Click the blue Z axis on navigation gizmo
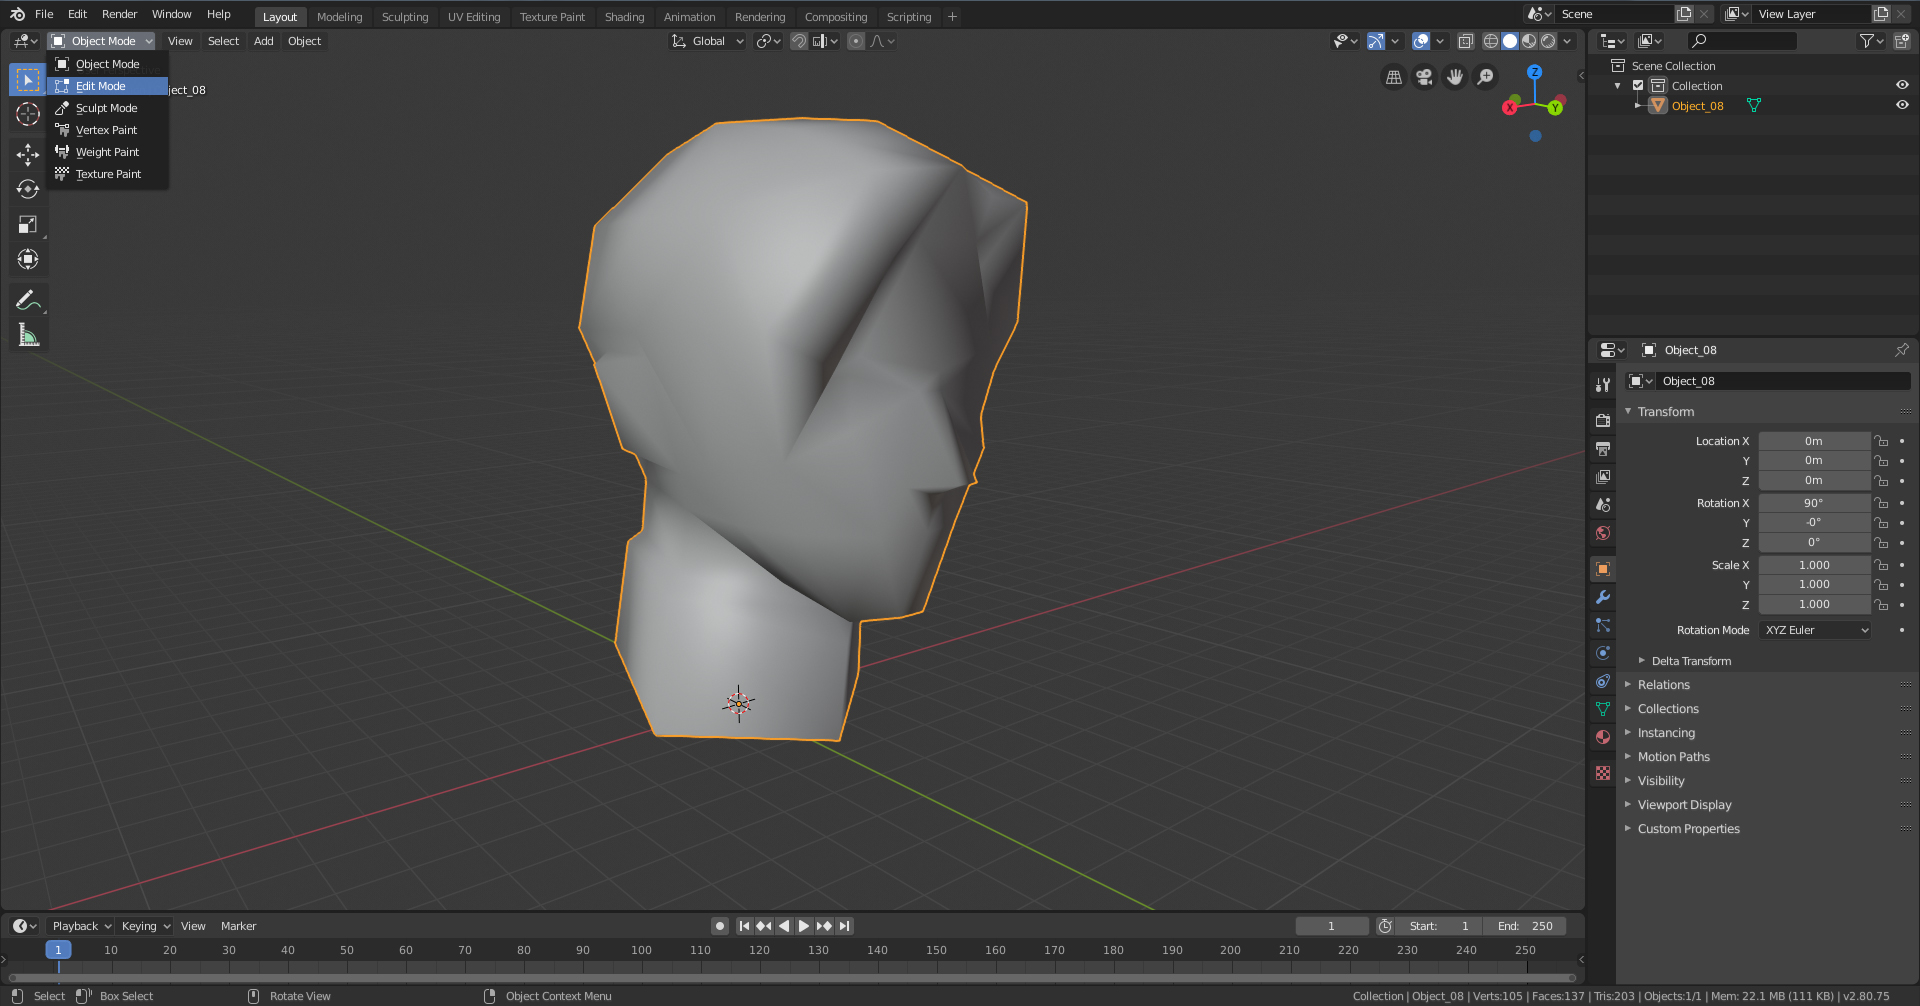The height and width of the screenshot is (1006, 1920). (x=1535, y=72)
